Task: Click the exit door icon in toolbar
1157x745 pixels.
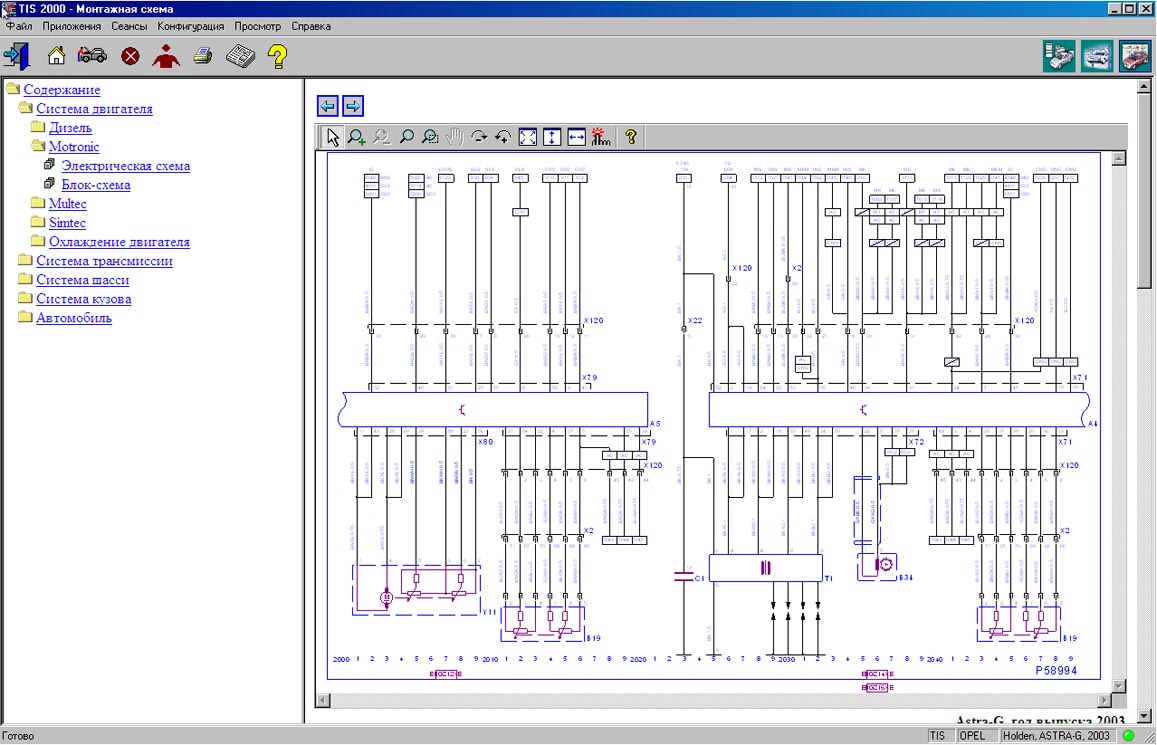Action: pos(17,56)
